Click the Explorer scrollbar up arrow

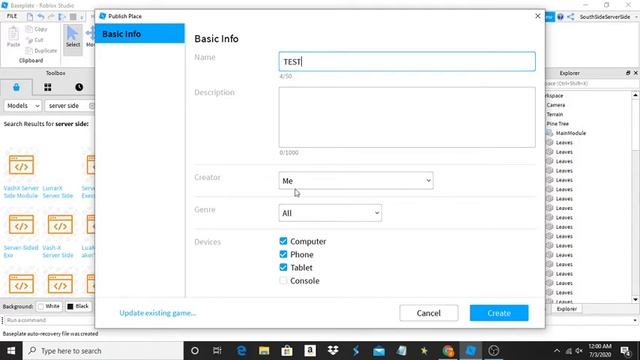click(x=636, y=95)
